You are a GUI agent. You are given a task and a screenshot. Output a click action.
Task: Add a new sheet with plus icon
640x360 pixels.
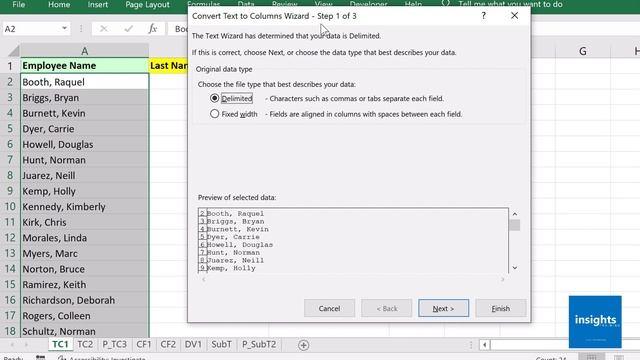[303, 345]
